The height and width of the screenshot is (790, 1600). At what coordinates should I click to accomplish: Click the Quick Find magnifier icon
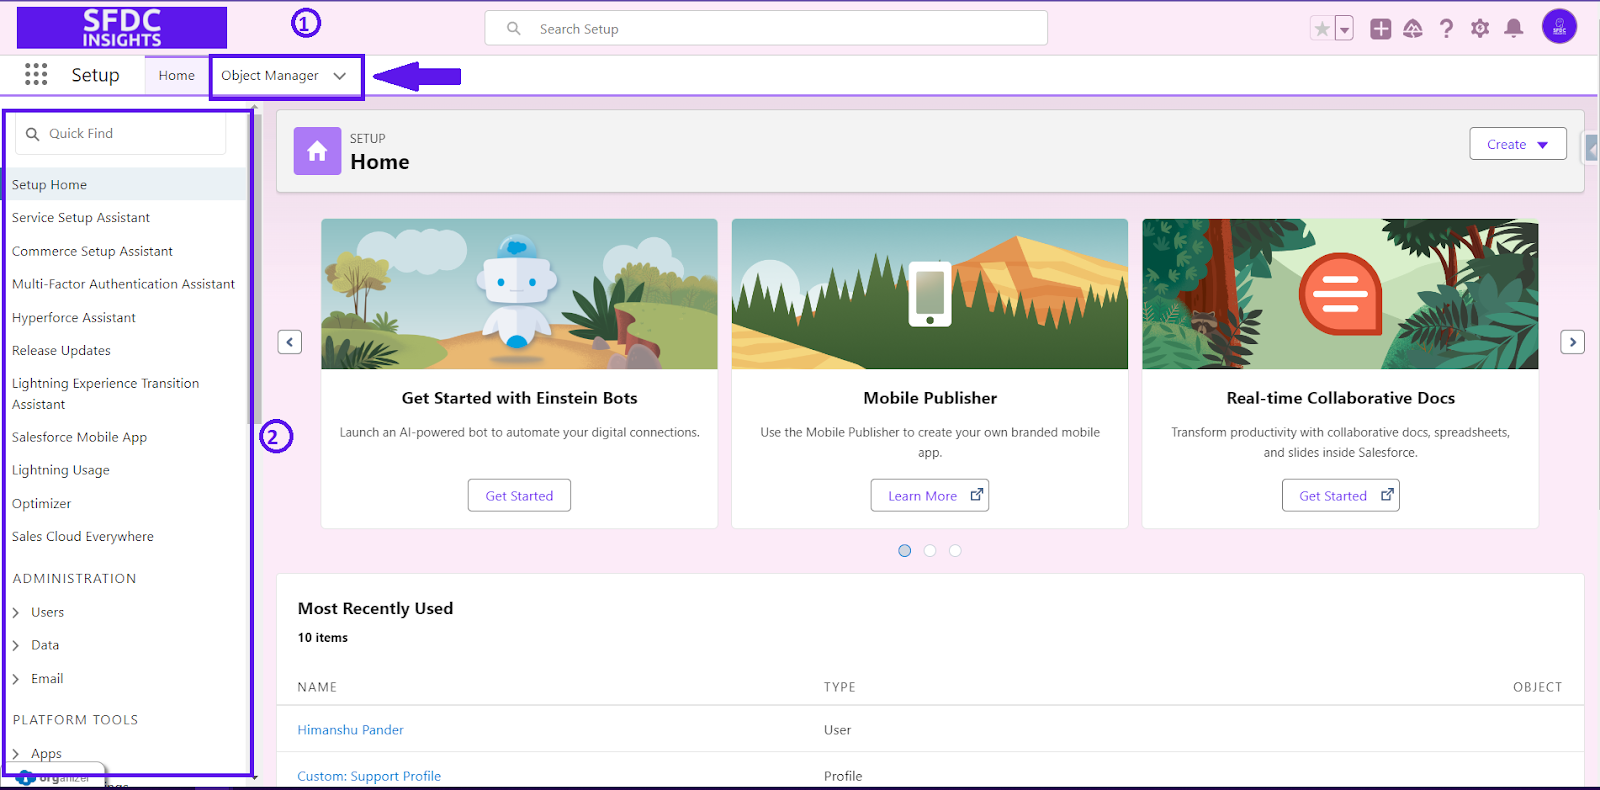click(33, 134)
